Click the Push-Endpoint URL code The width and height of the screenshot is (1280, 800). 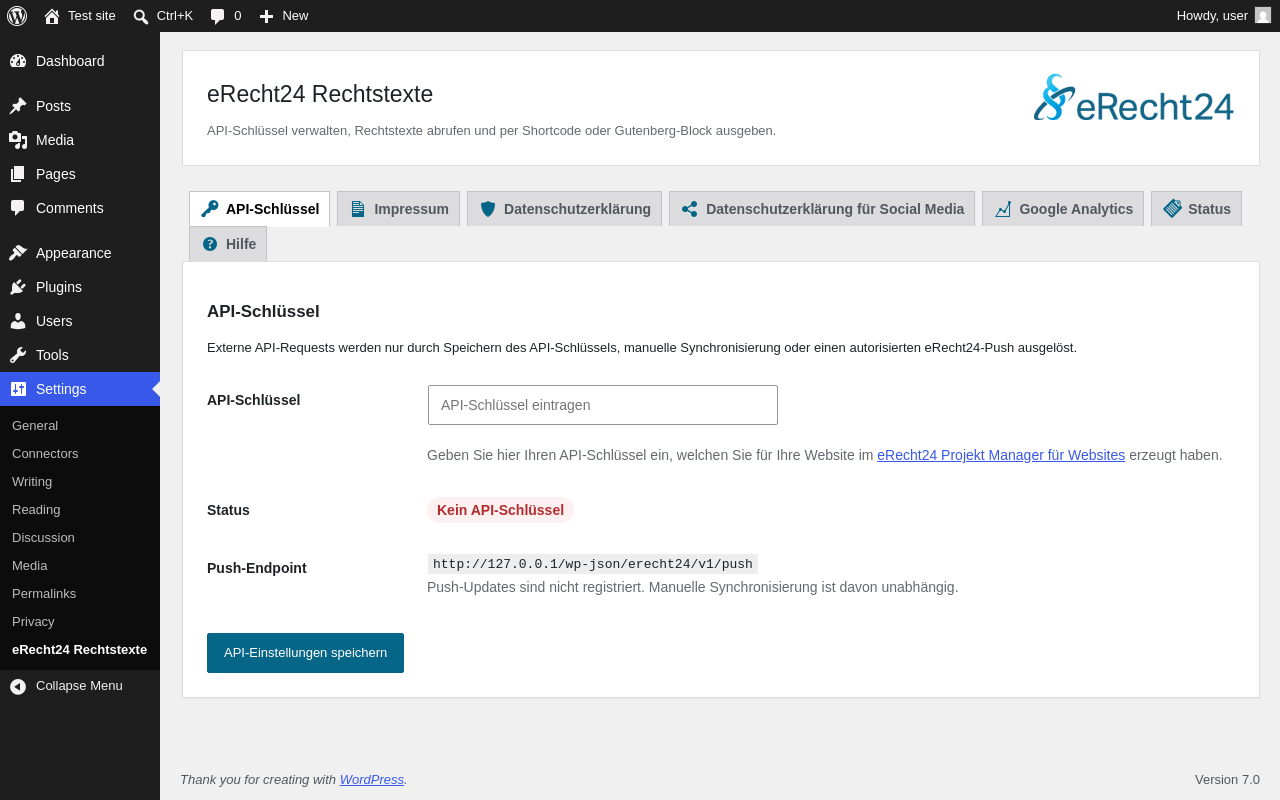click(593, 564)
